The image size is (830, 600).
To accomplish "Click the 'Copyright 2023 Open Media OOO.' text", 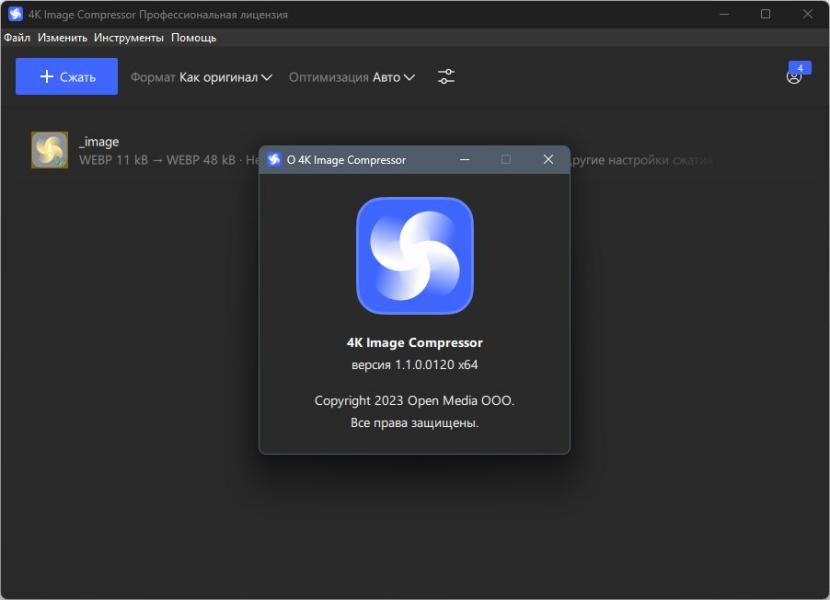I will point(414,400).
